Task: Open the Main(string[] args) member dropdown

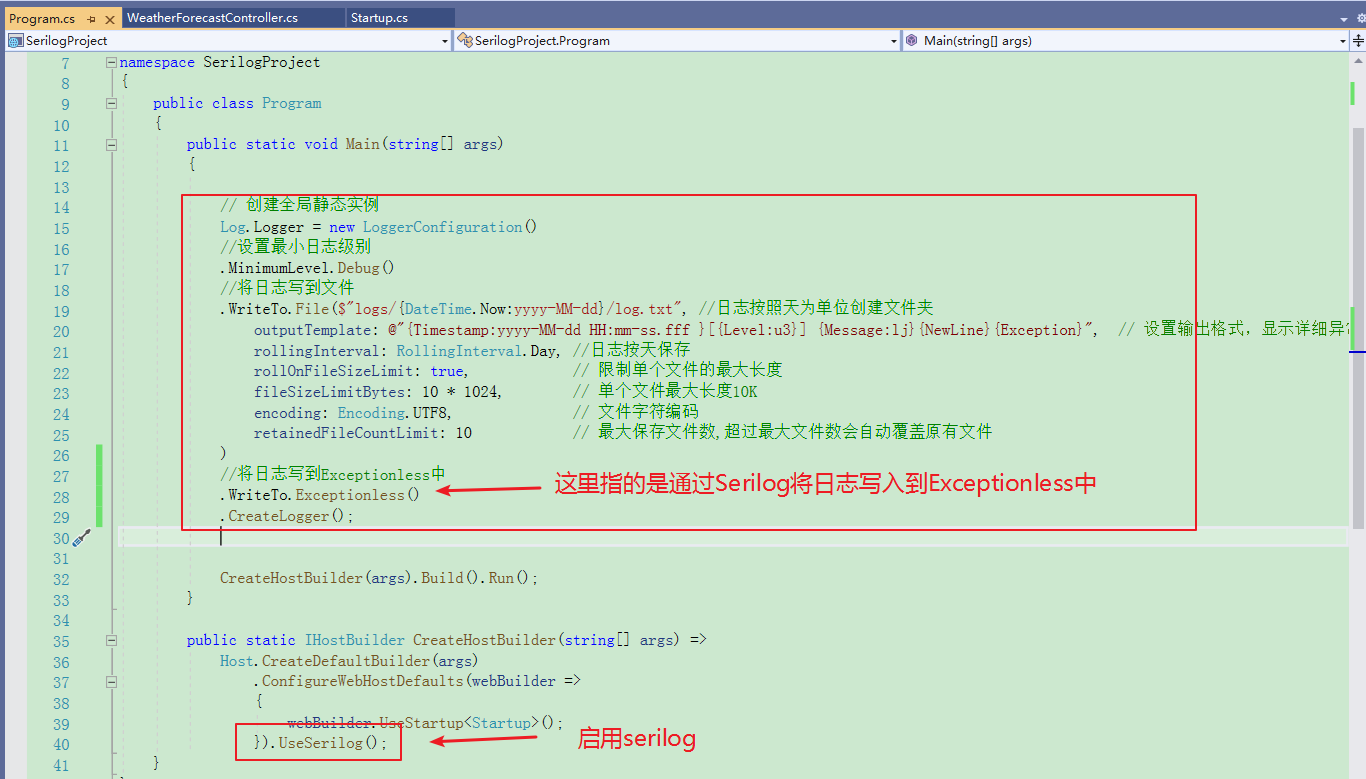Action: click(1342, 41)
